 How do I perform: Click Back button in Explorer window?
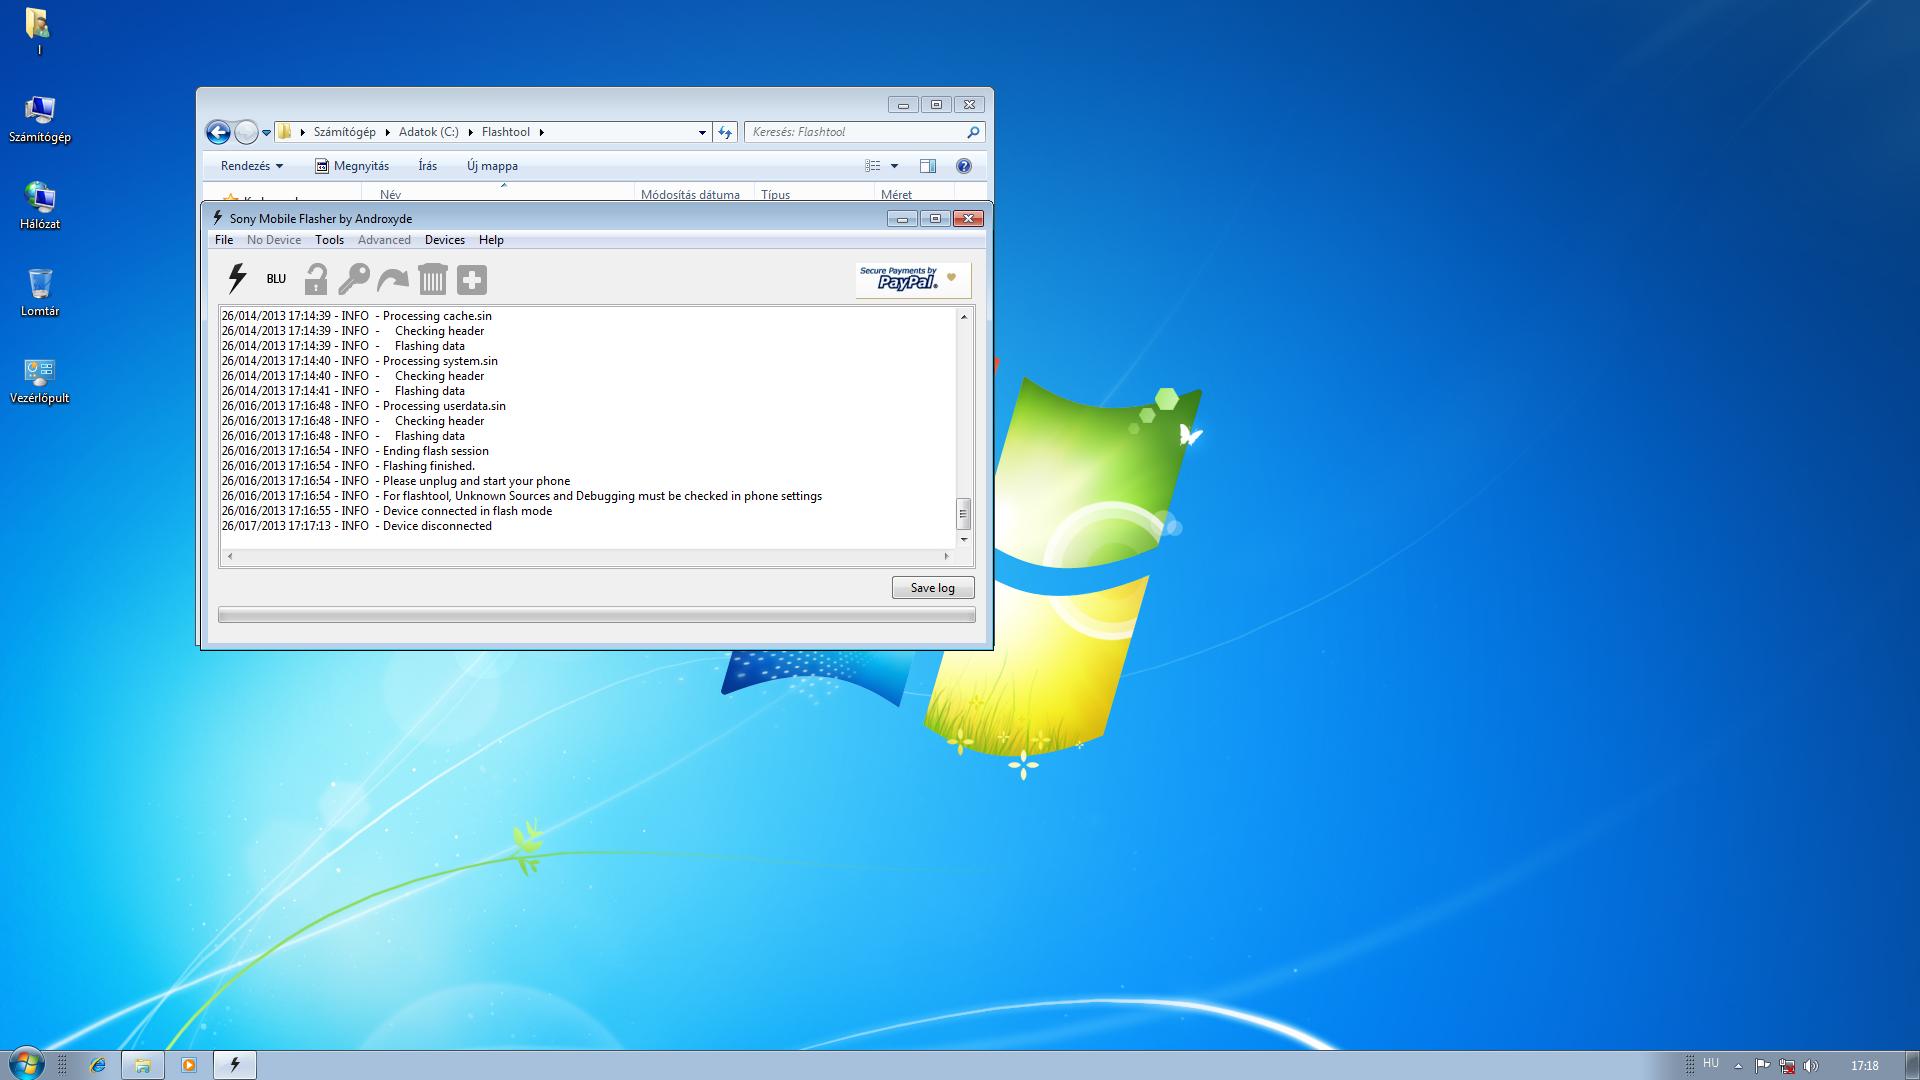218,132
